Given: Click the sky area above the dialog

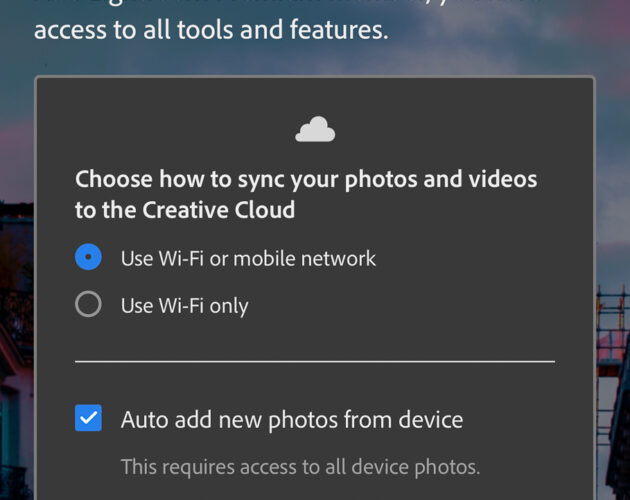Looking at the screenshot, I should point(315,58).
